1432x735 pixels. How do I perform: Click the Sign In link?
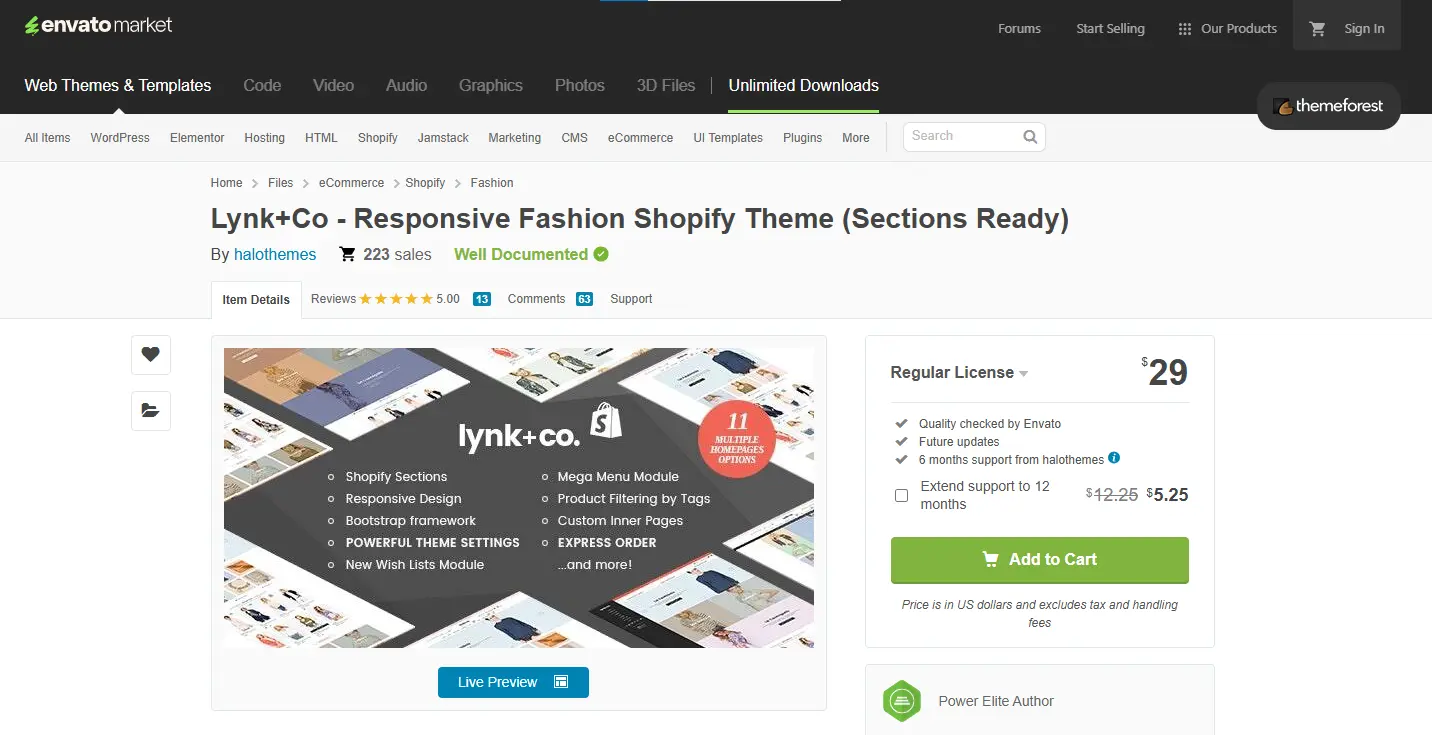click(x=1364, y=29)
